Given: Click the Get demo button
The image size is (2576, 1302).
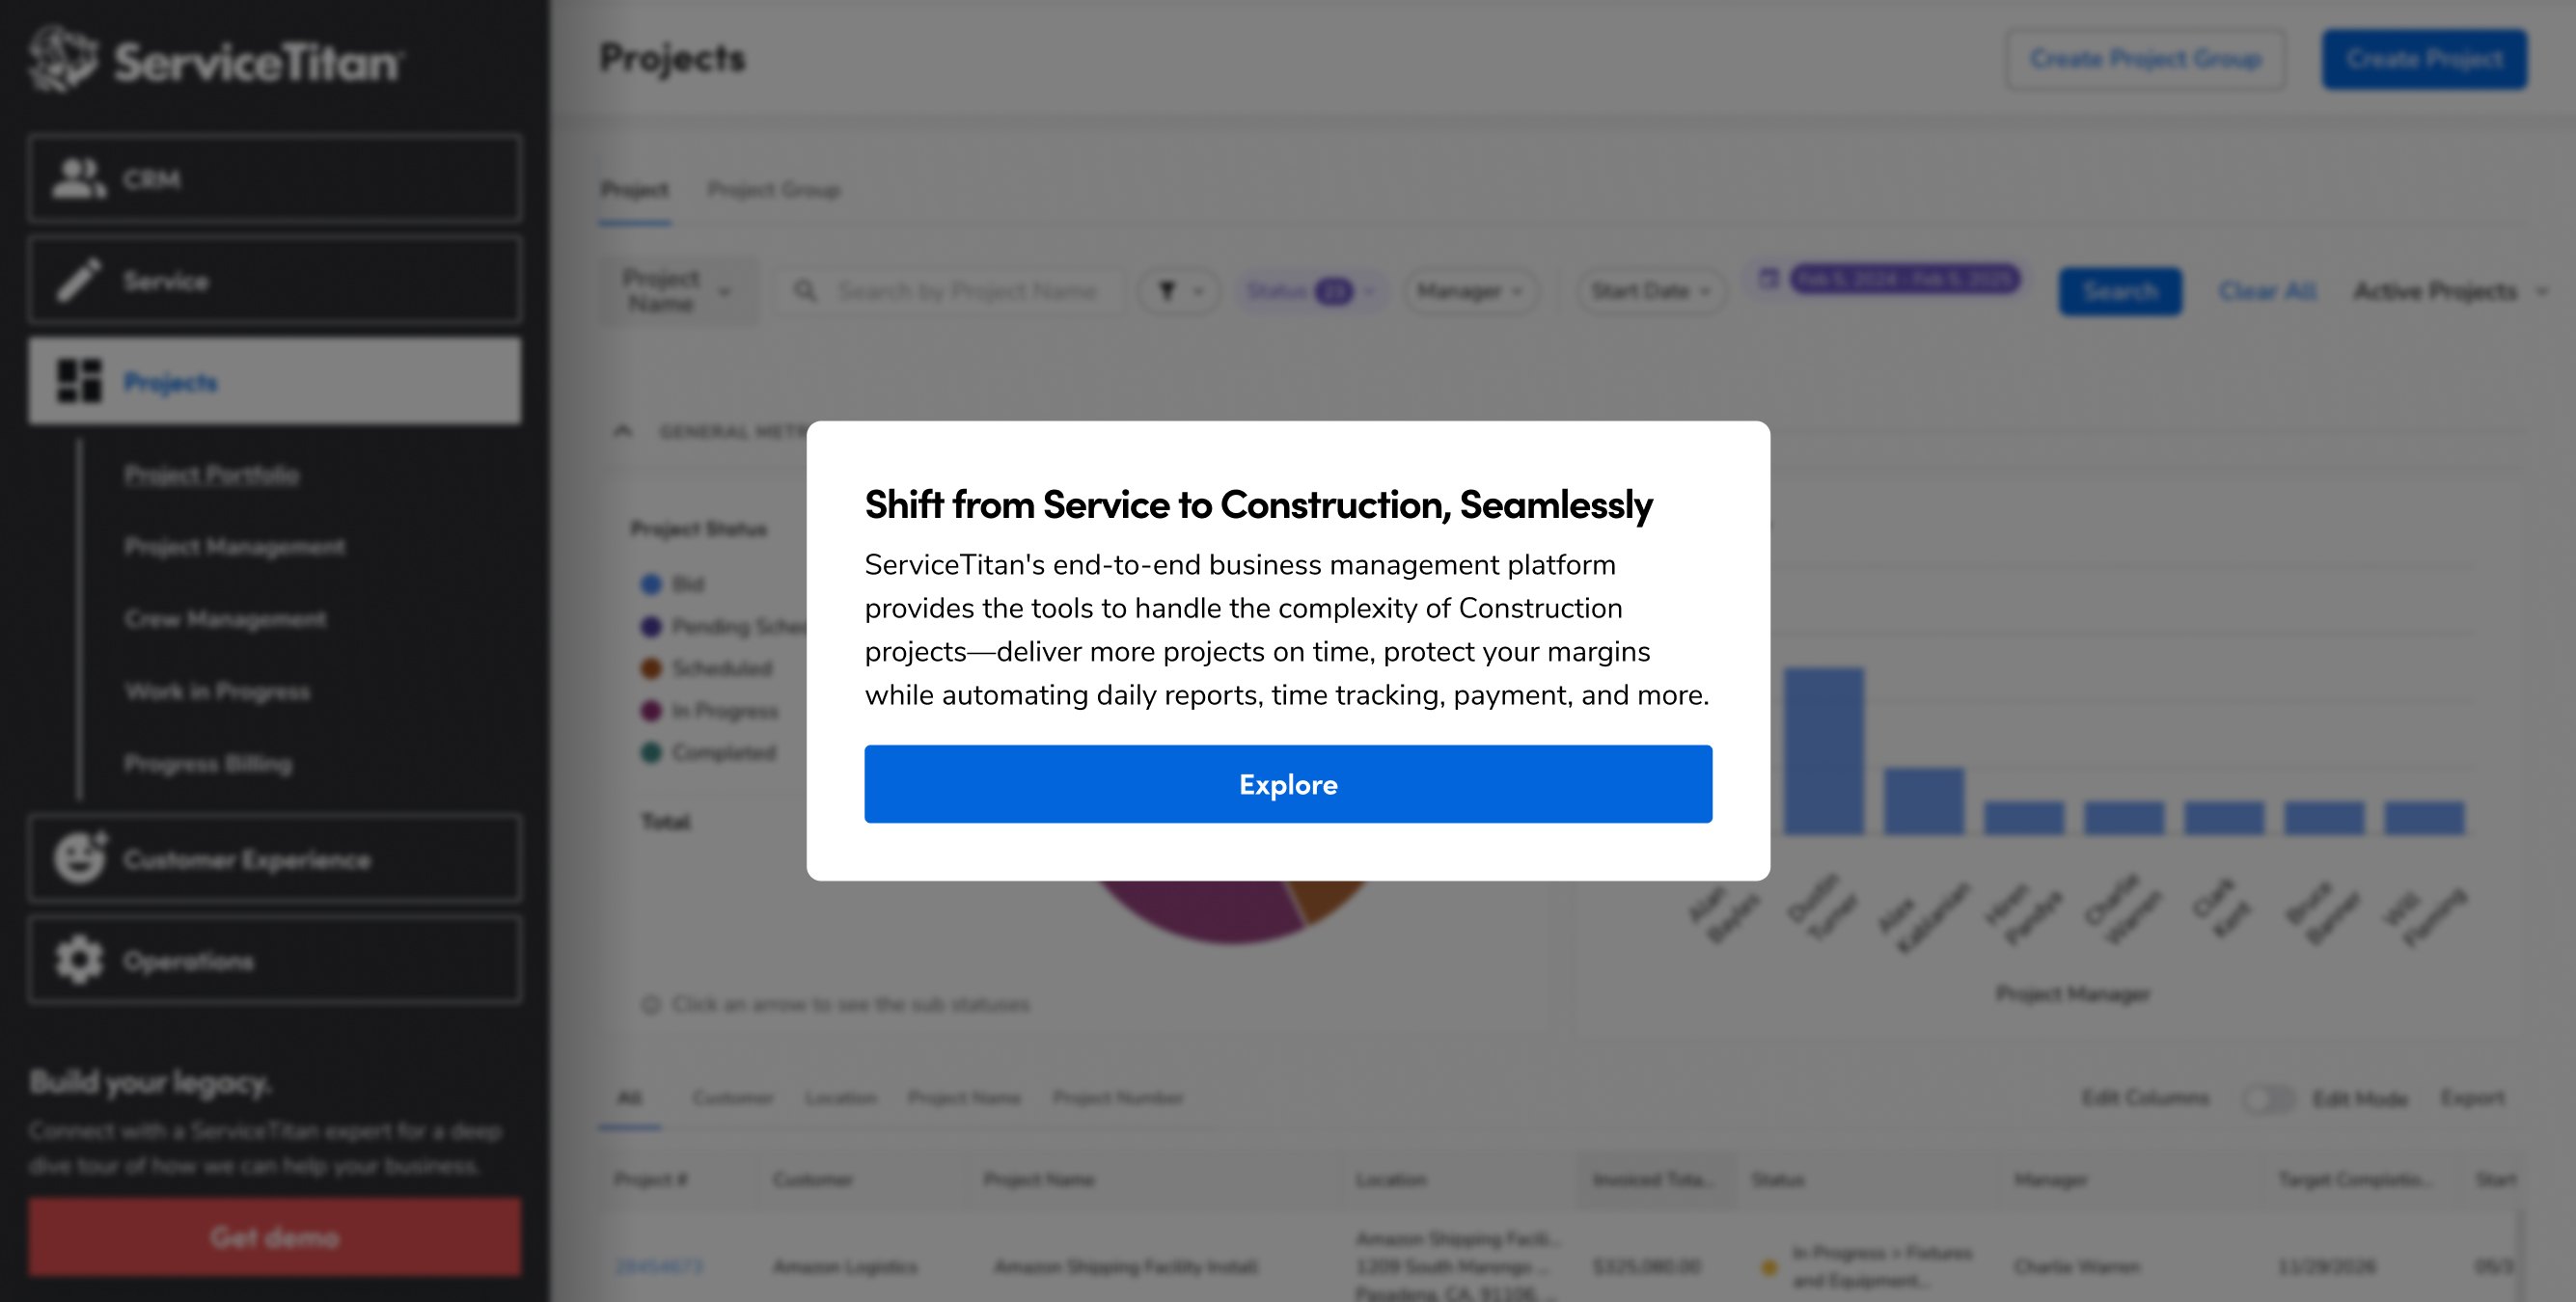Looking at the screenshot, I should (x=275, y=1237).
